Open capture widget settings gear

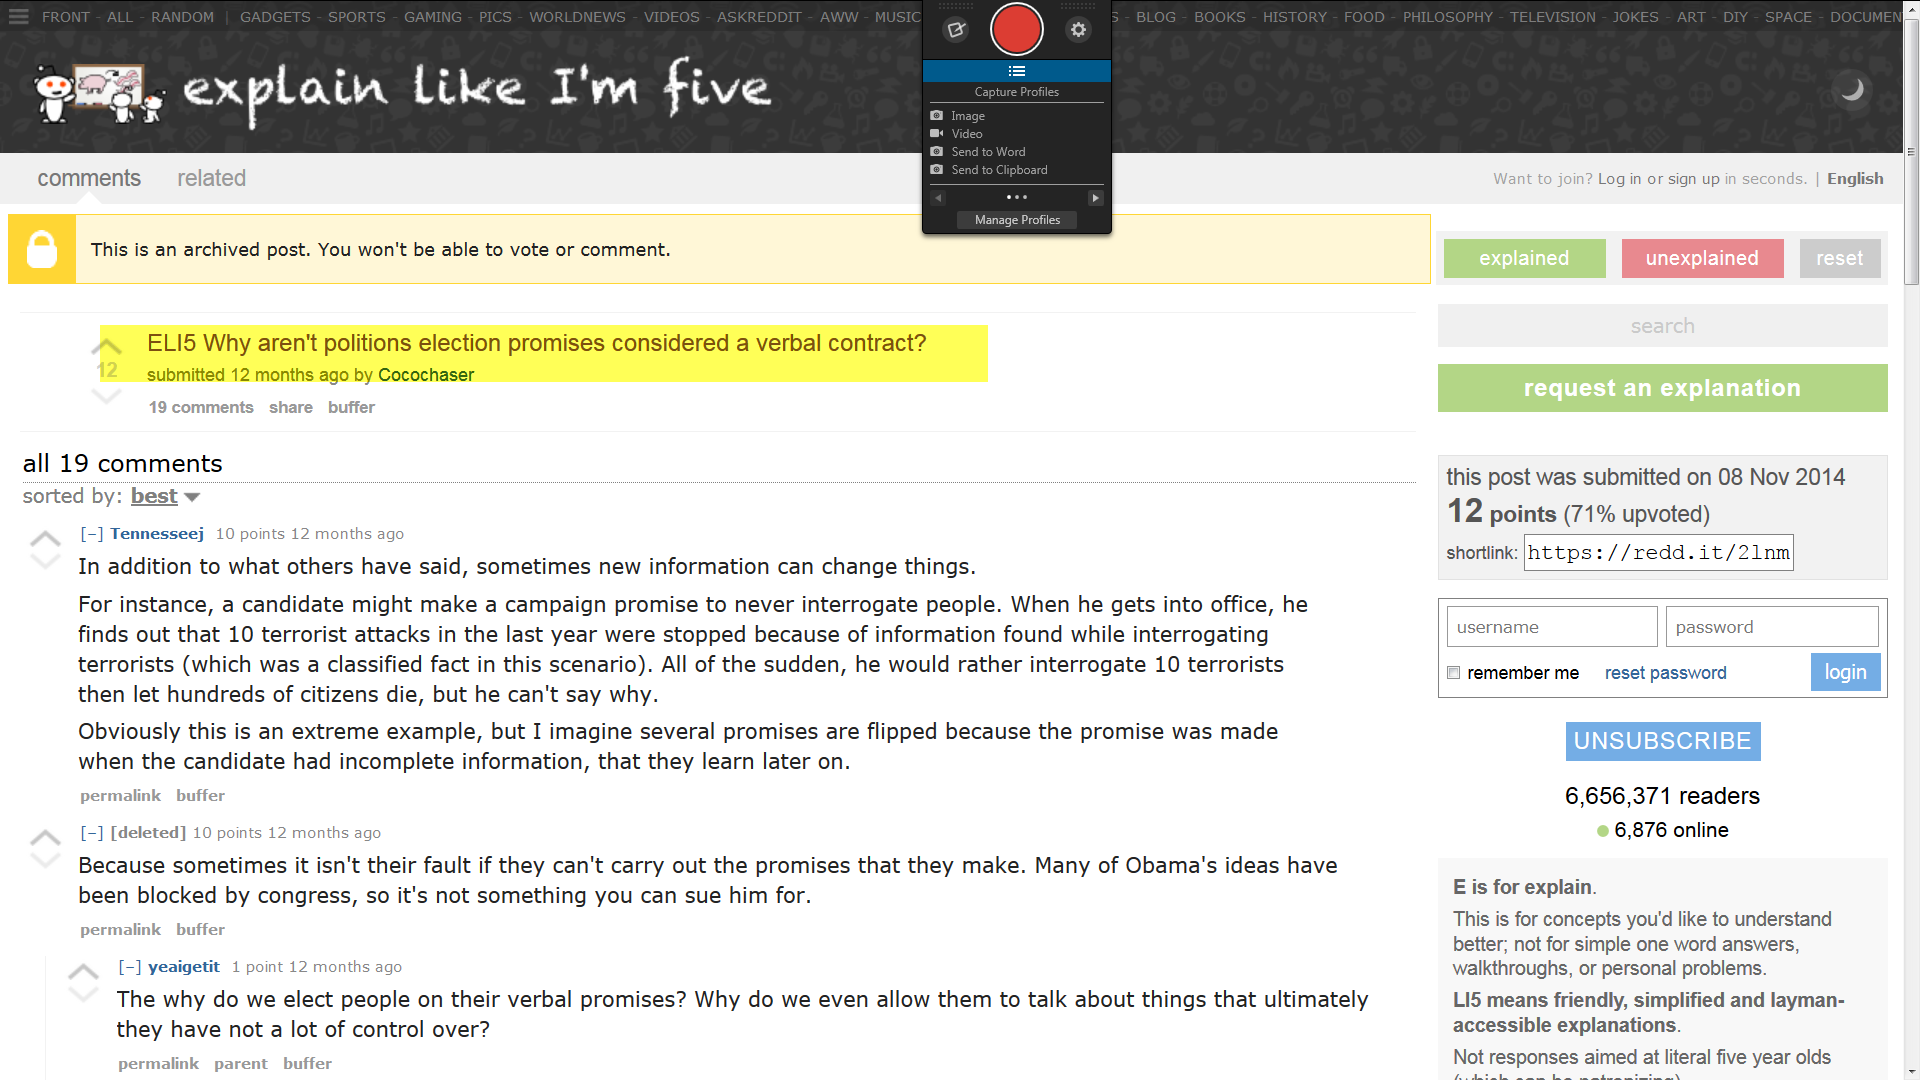pyautogui.click(x=1078, y=30)
